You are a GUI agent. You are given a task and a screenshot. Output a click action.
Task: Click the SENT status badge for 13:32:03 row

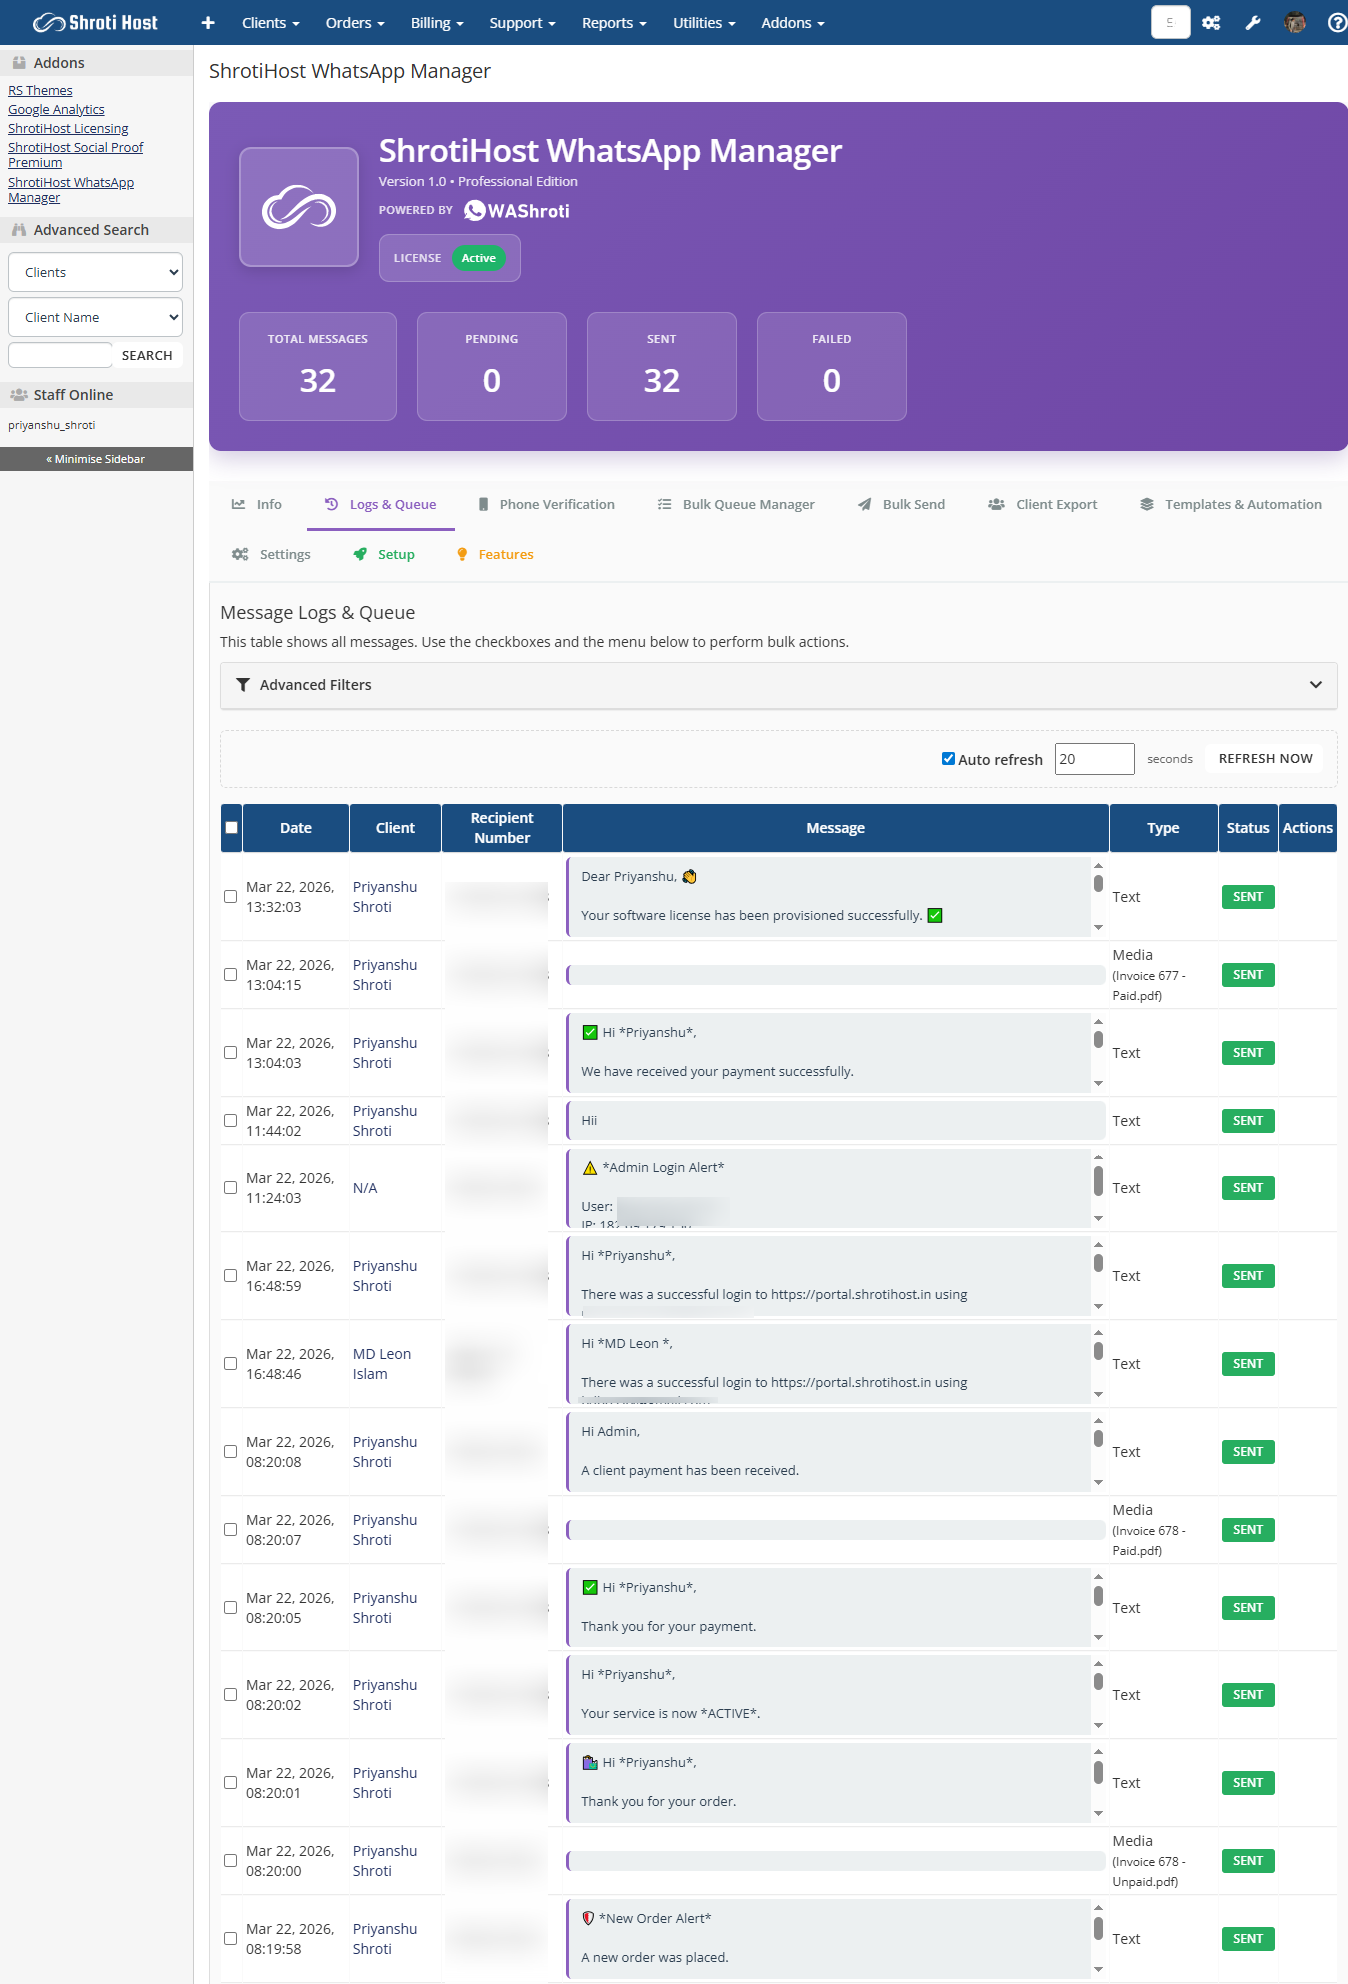click(x=1247, y=896)
